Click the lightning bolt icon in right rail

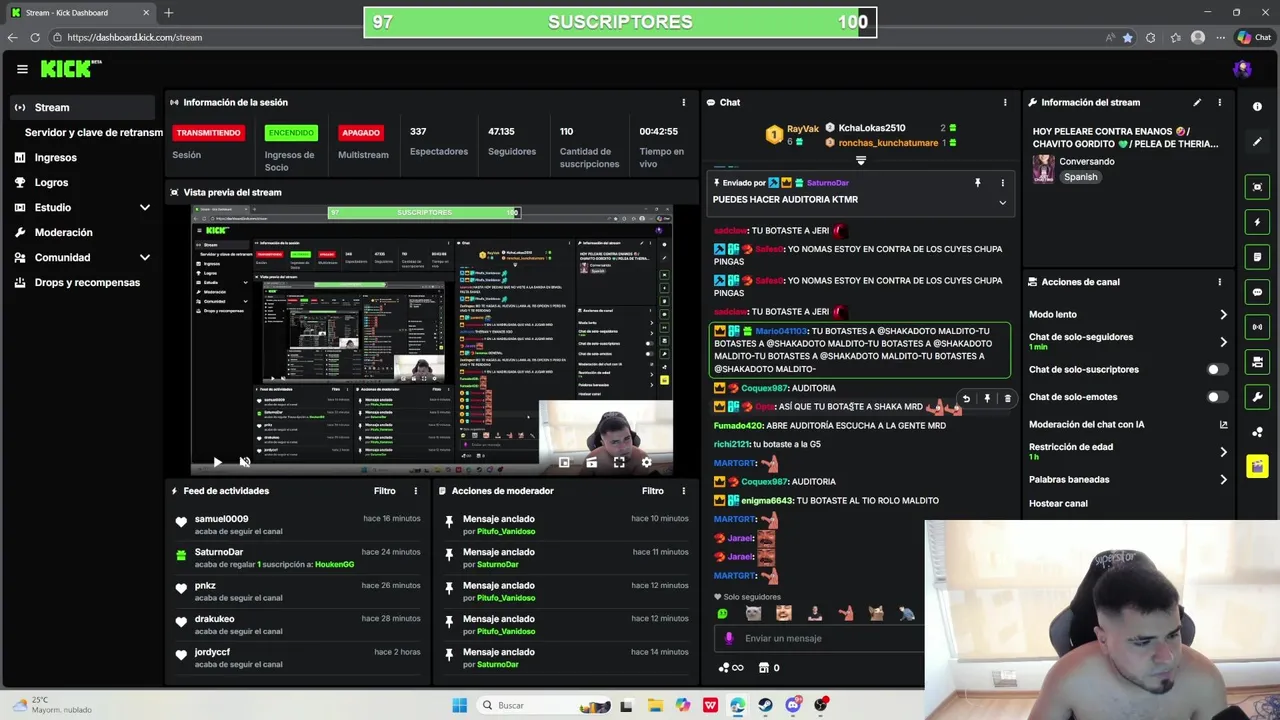1257,222
